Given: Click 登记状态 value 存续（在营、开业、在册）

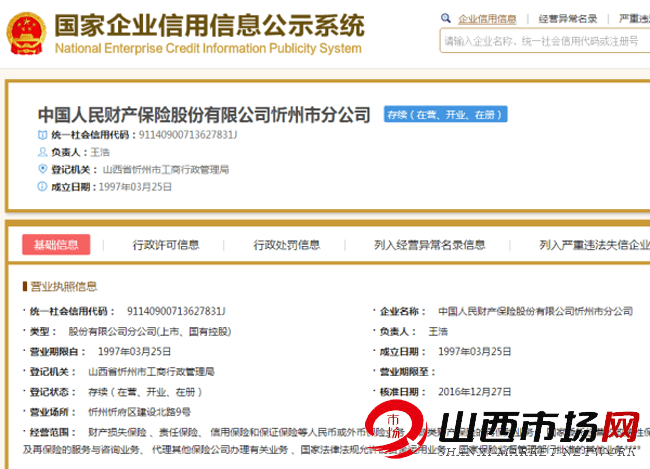Looking at the screenshot, I should [x=145, y=392].
